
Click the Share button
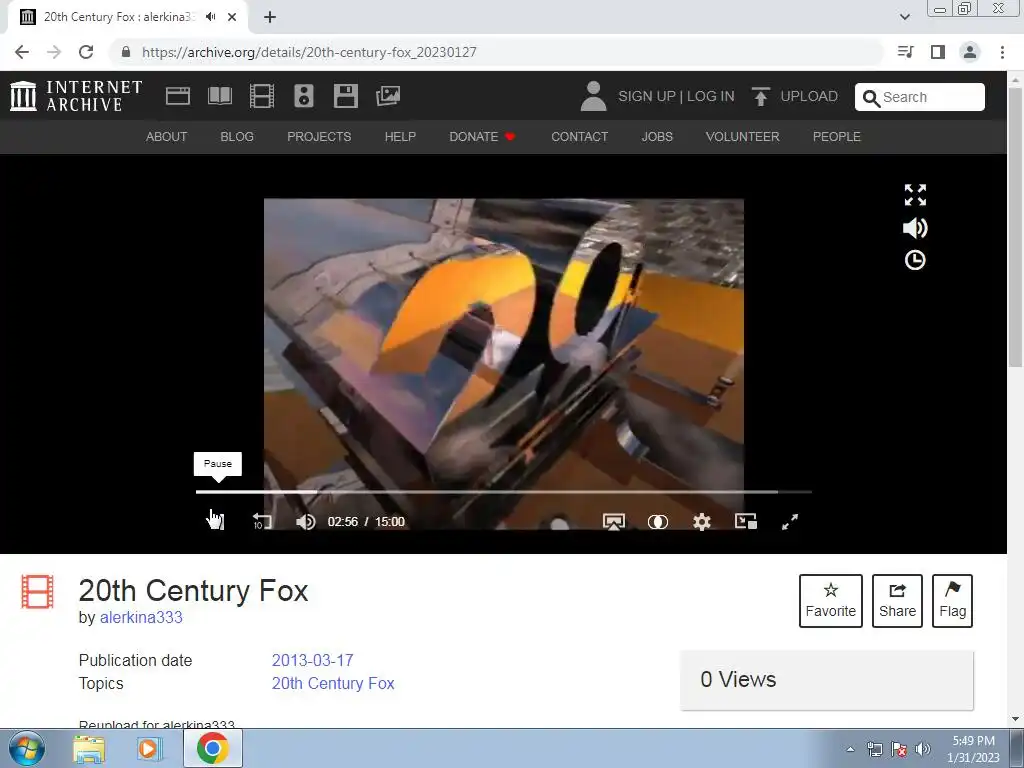pos(897,601)
